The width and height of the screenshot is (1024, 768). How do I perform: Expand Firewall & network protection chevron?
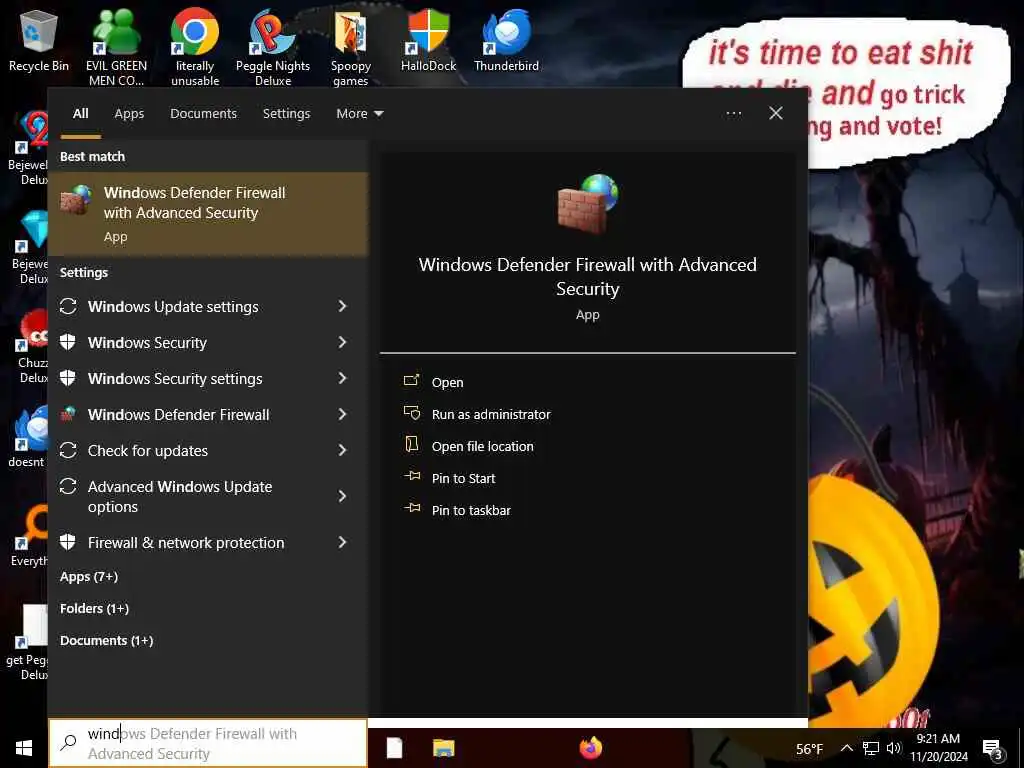point(342,542)
